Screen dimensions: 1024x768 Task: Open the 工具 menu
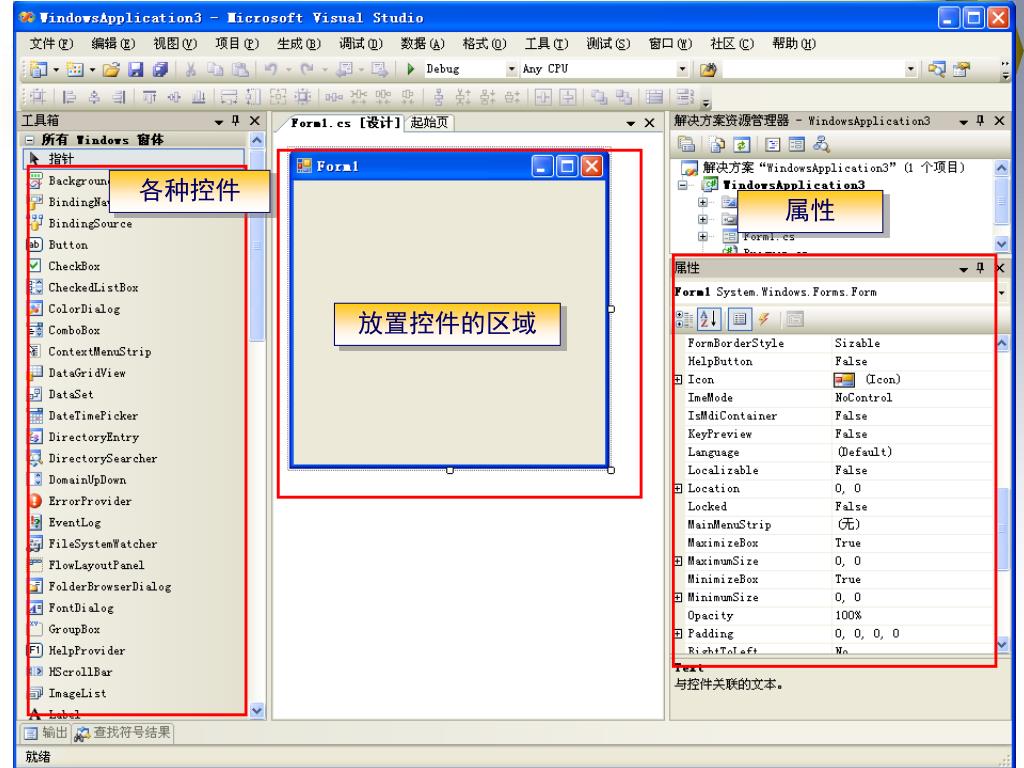pos(546,44)
